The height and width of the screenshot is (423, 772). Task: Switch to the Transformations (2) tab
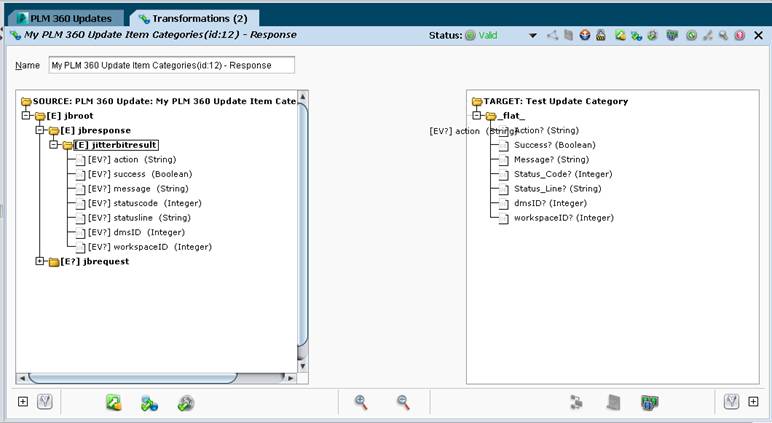(x=193, y=18)
